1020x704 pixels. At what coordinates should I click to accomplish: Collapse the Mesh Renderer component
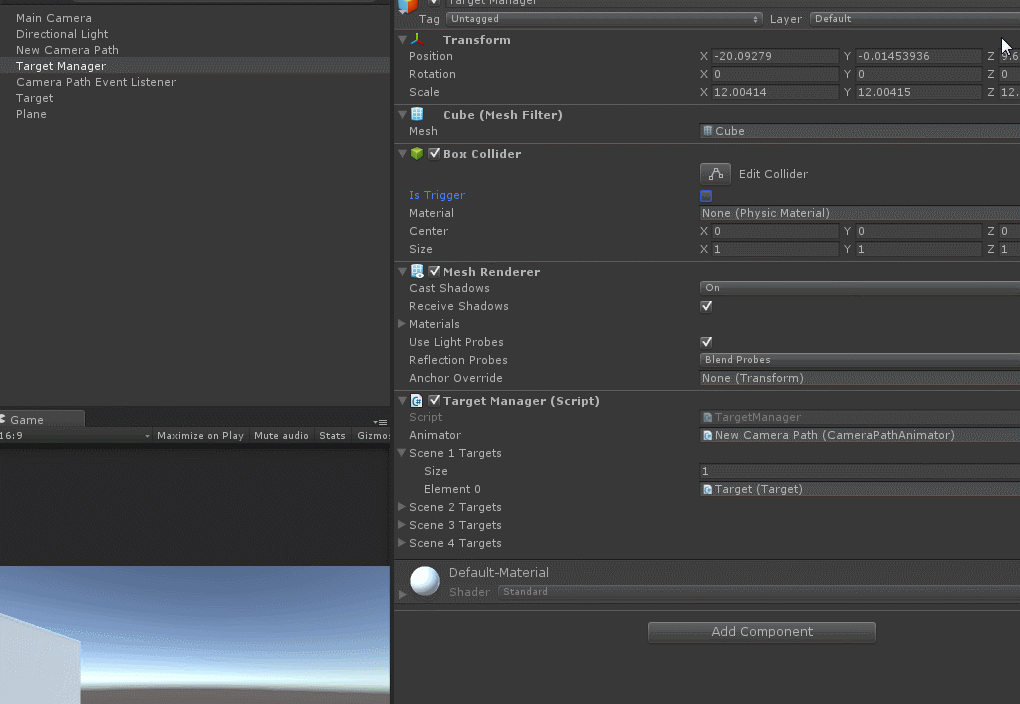(402, 271)
